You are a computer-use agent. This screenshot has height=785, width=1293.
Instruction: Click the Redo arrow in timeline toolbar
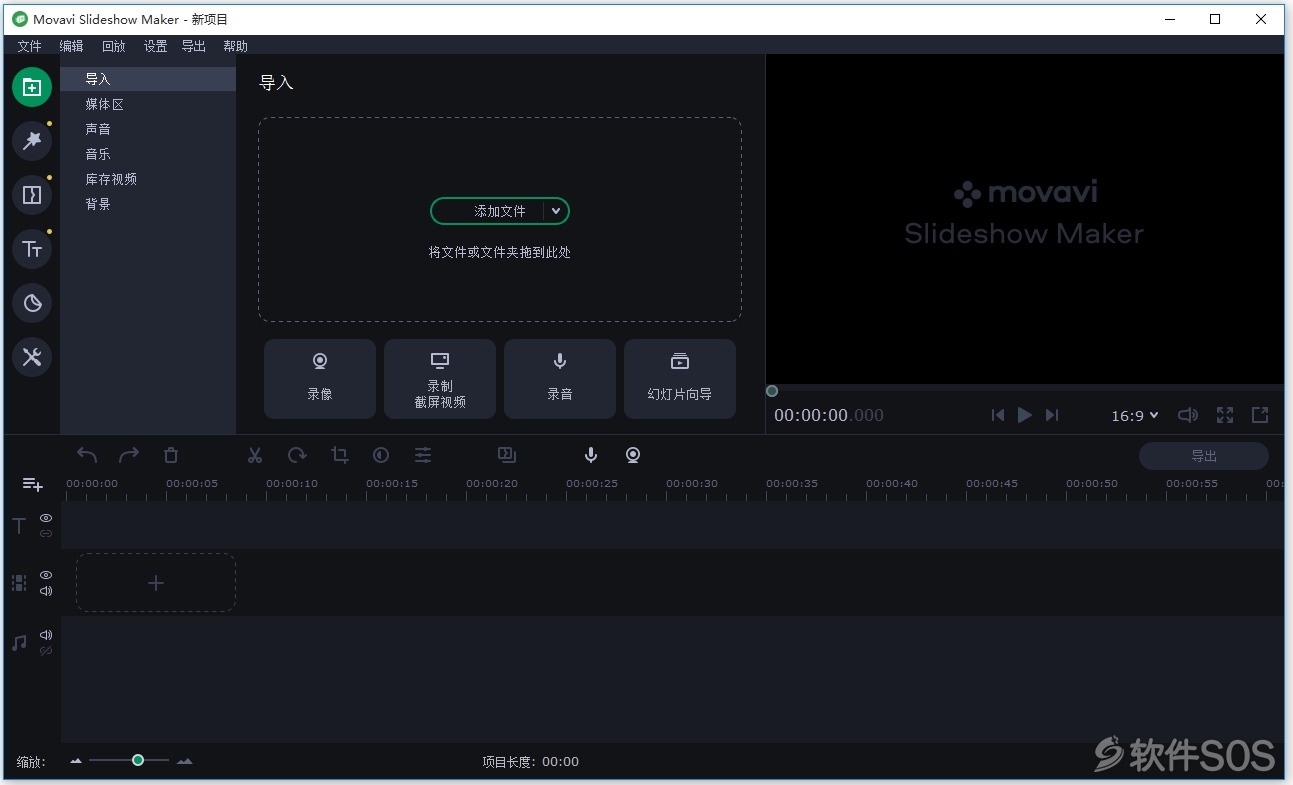click(129, 455)
